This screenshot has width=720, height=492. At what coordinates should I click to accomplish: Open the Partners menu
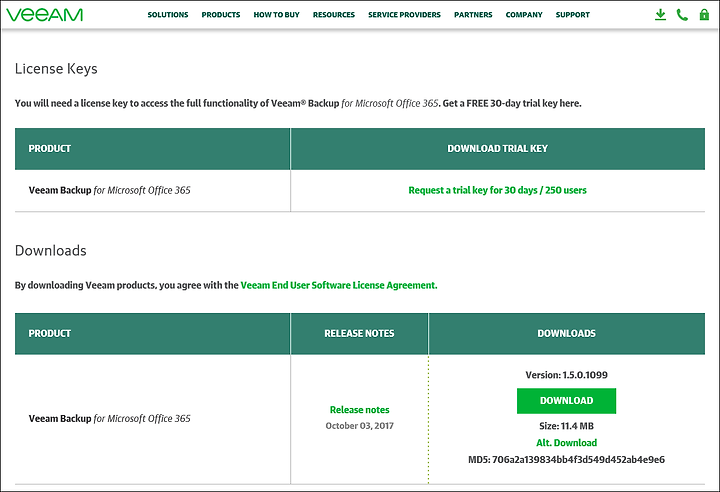coord(473,15)
